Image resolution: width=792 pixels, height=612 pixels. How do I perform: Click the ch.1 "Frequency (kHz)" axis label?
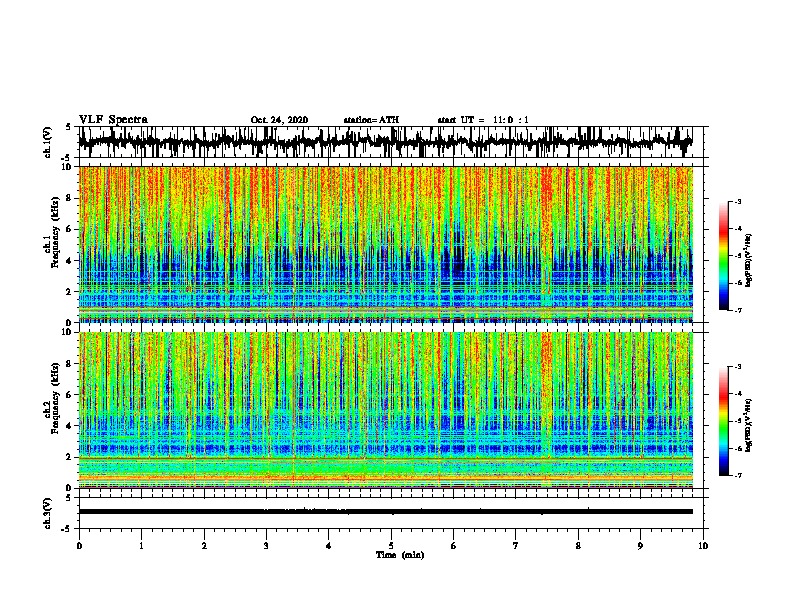point(56,232)
